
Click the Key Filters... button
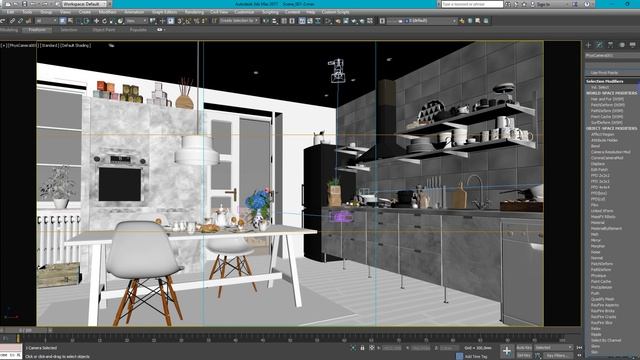[557, 356]
